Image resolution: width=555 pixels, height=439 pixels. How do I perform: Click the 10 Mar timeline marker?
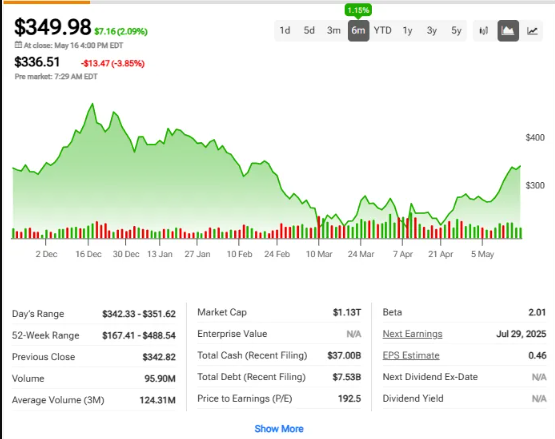319,254
